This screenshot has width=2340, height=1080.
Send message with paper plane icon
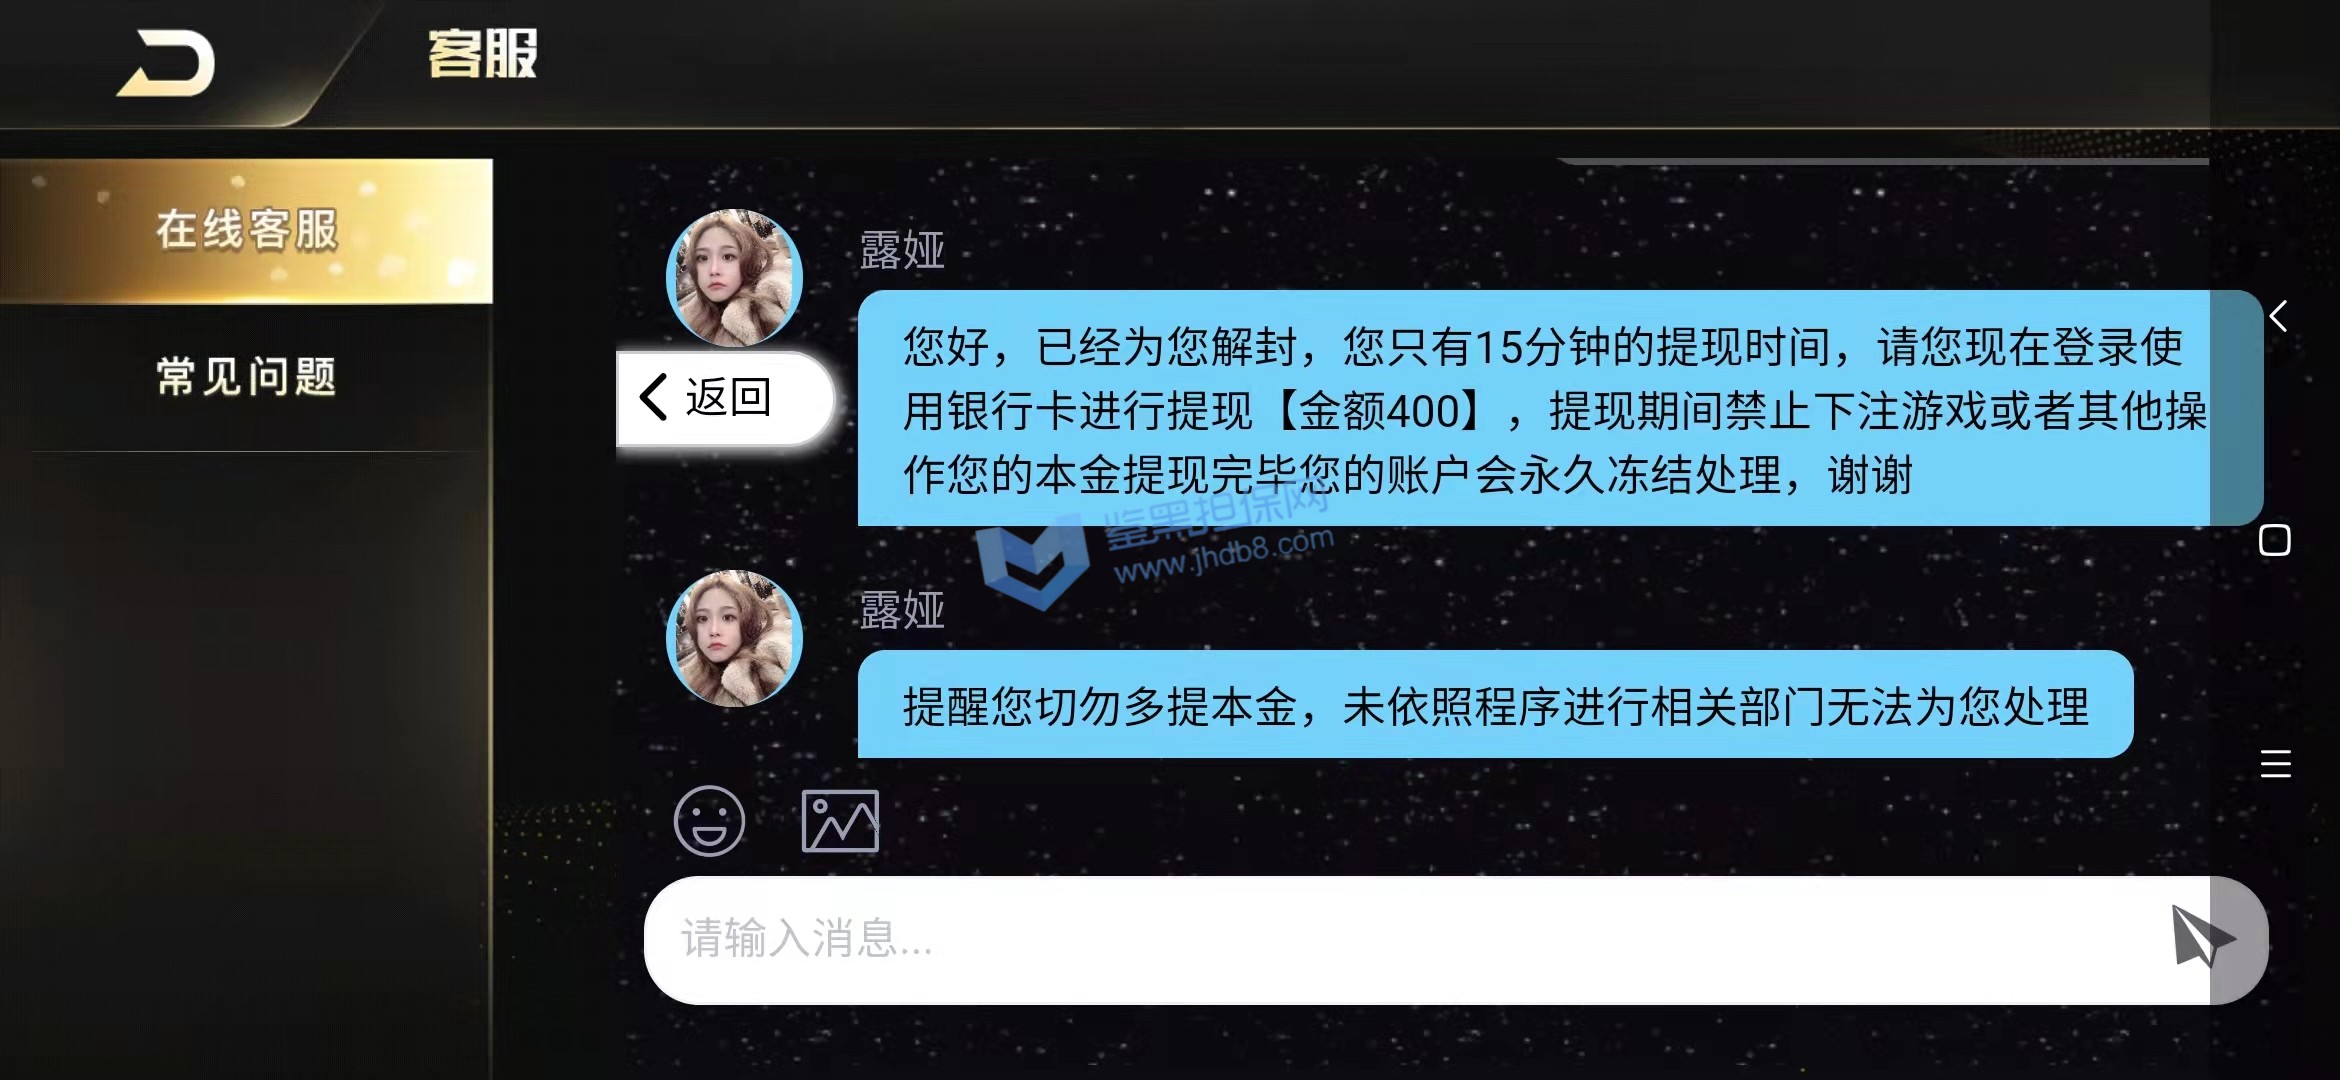coord(2201,937)
